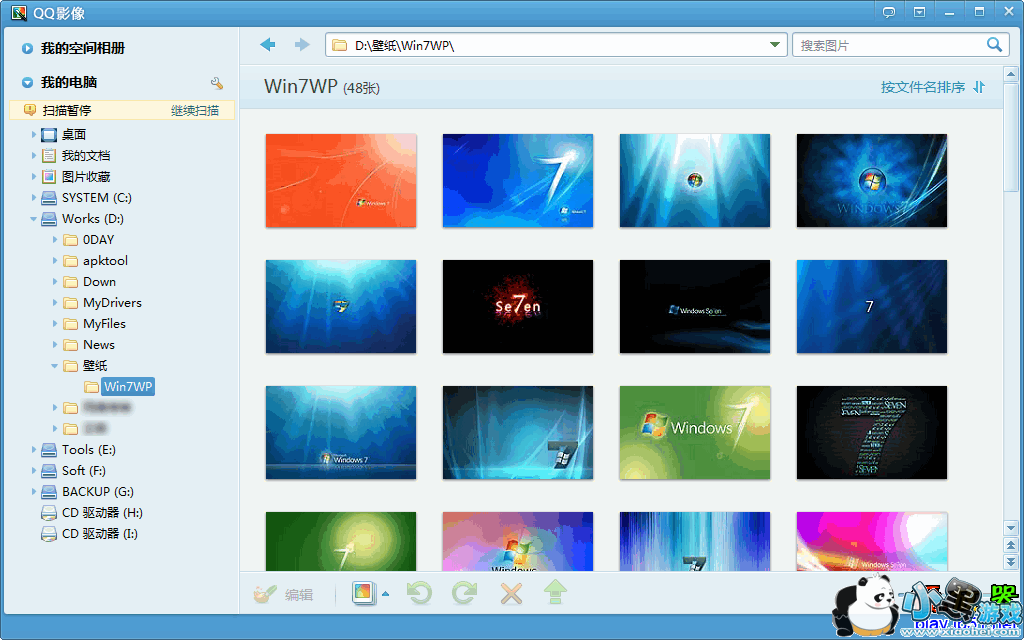Select the black SEVEN text-art thumbnail
1024x640 pixels.
point(872,432)
